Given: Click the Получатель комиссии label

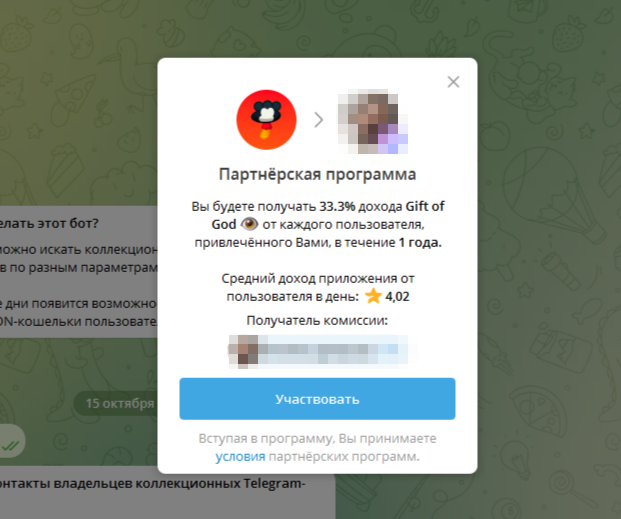Looking at the screenshot, I should 317,320.
